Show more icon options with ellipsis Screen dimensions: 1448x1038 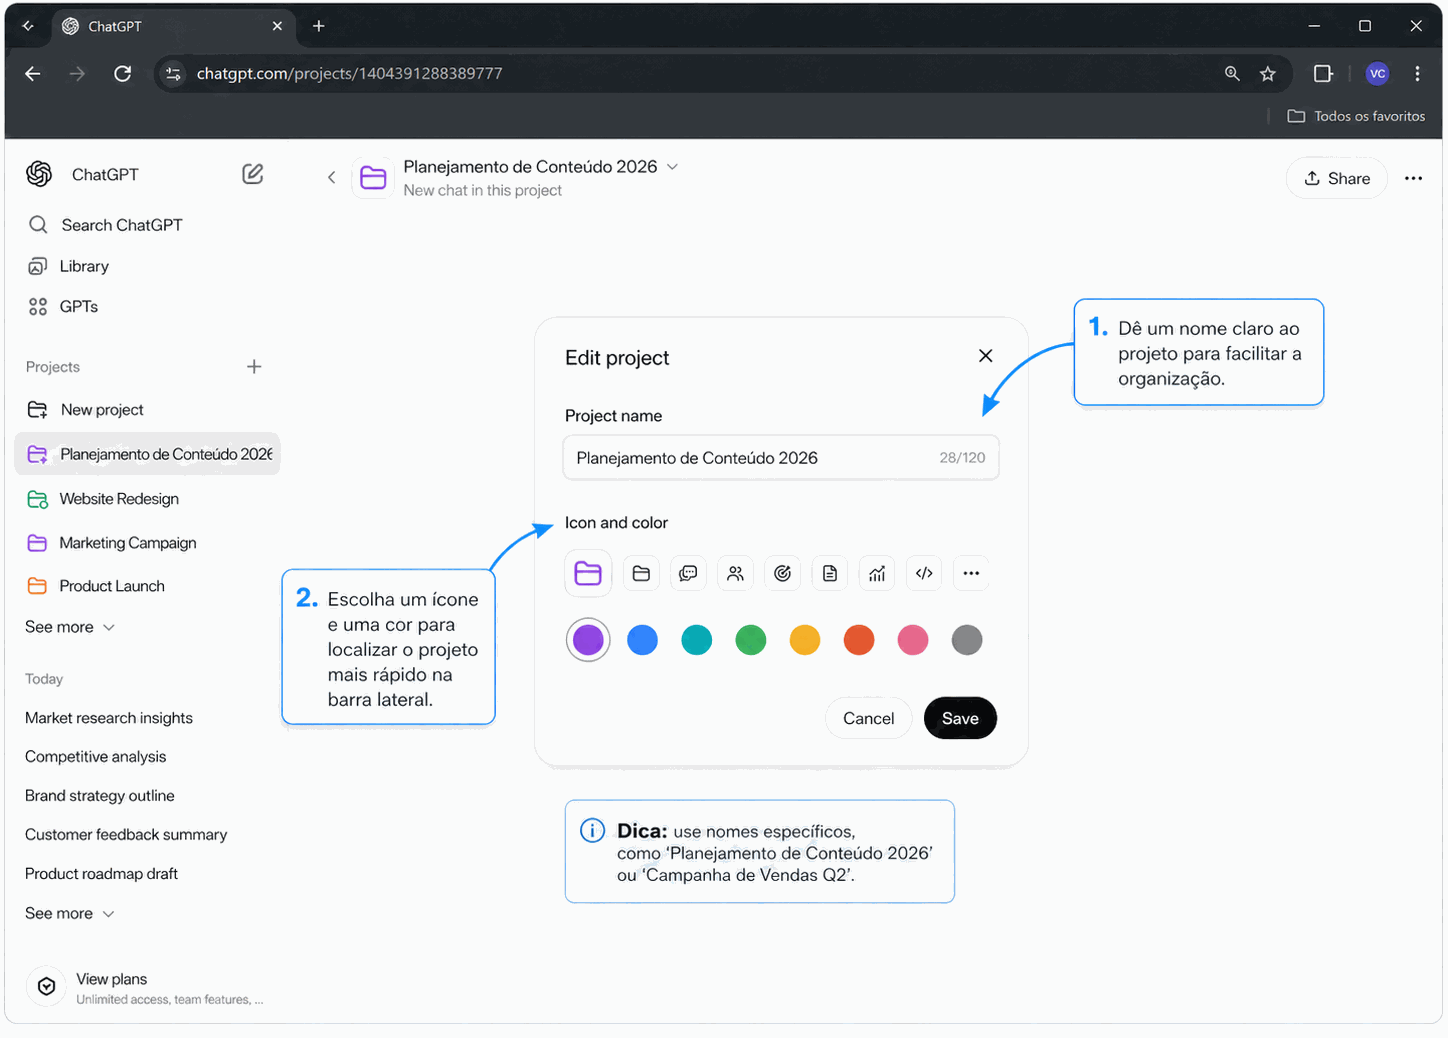tap(971, 573)
